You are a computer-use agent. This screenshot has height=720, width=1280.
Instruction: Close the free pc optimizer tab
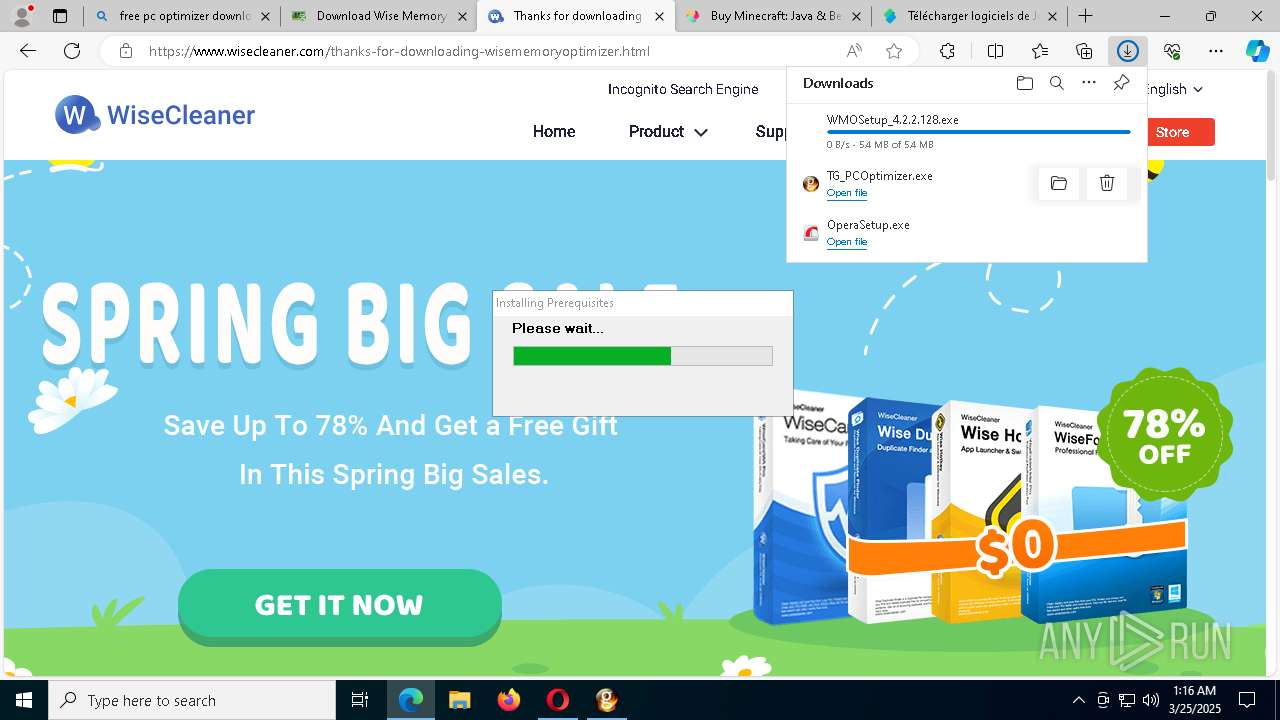pos(265,16)
